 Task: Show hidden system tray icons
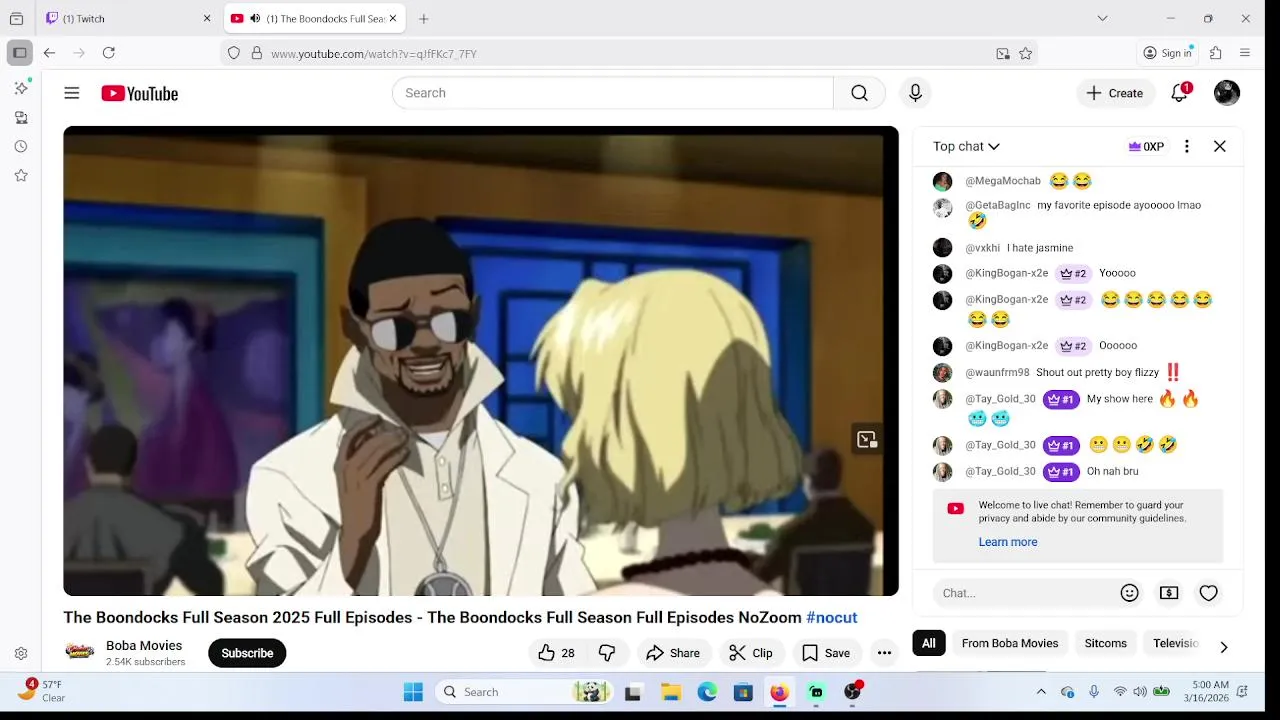pyautogui.click(x=1041, y=692)
